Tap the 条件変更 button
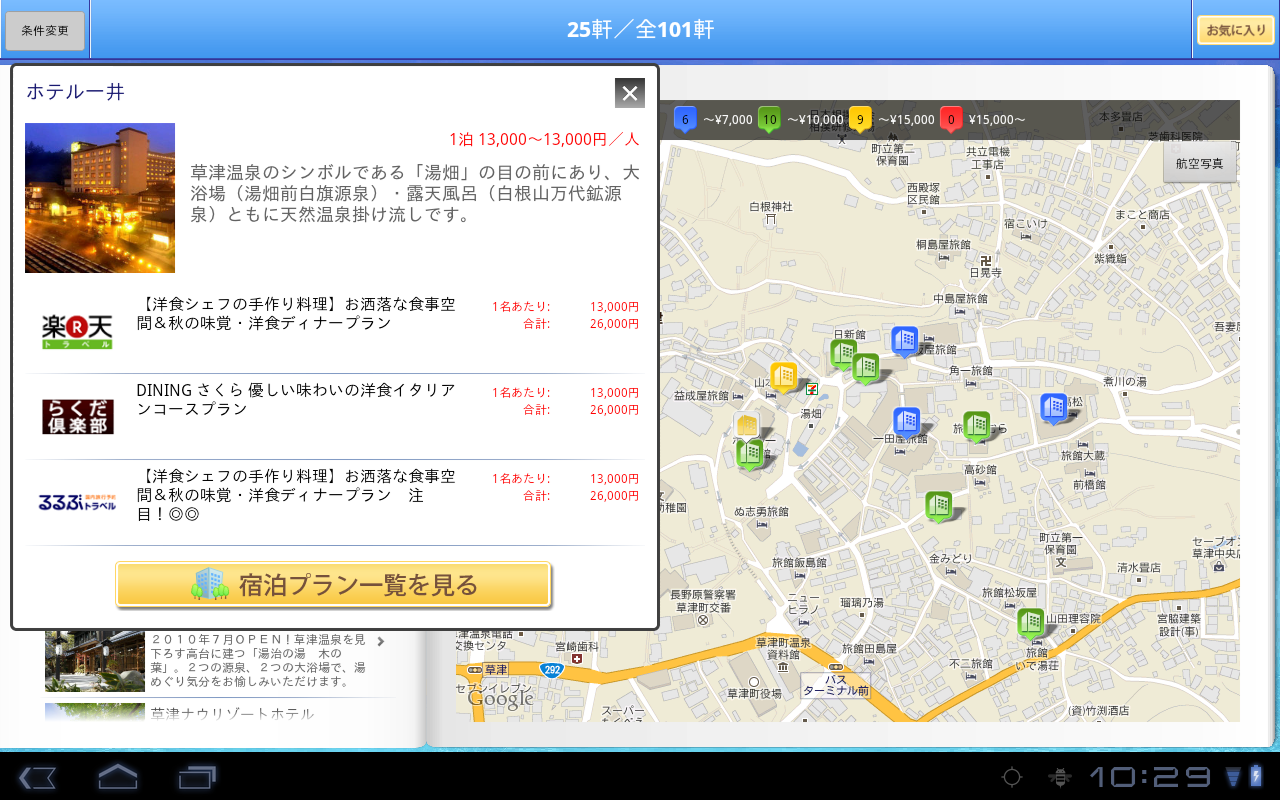1280x800 pixels. pyautogui.click(x=45, y=31)
